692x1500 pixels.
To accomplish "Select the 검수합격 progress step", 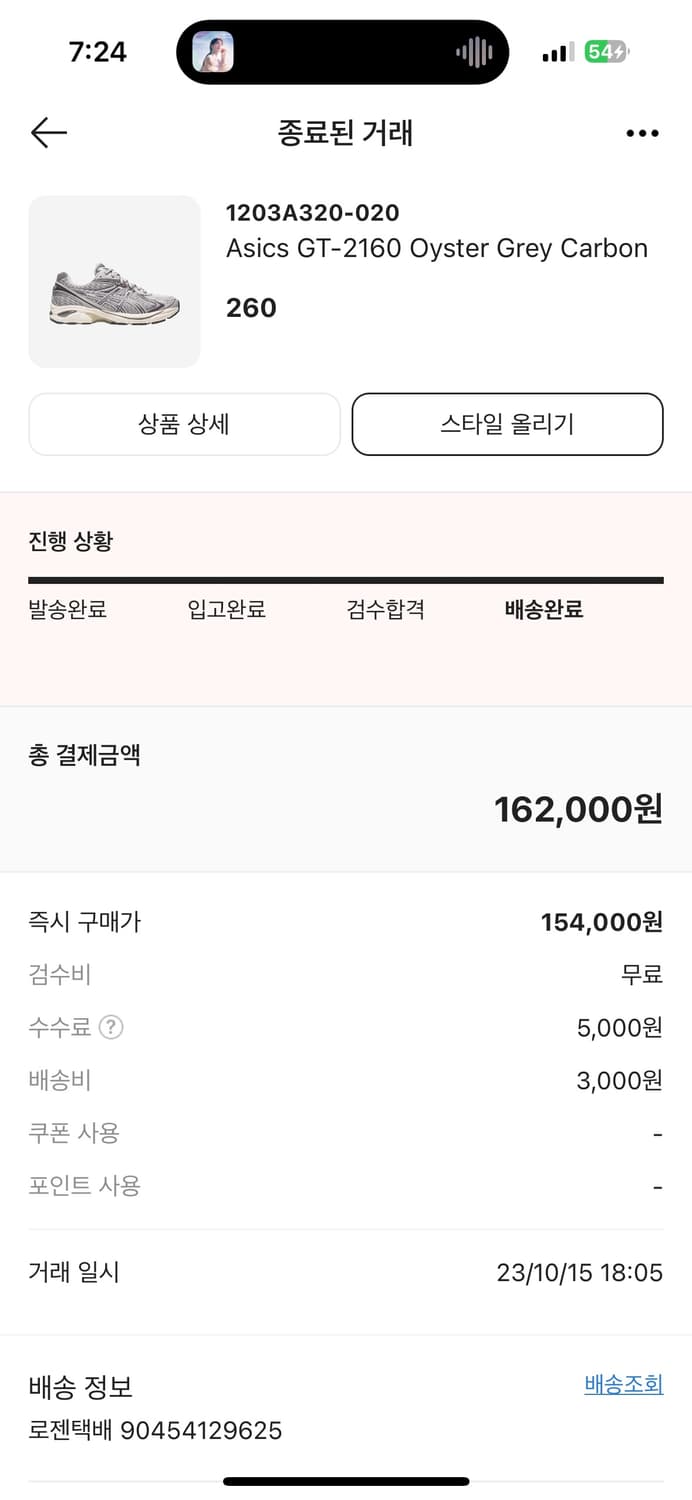I will [x=386, y=610].
